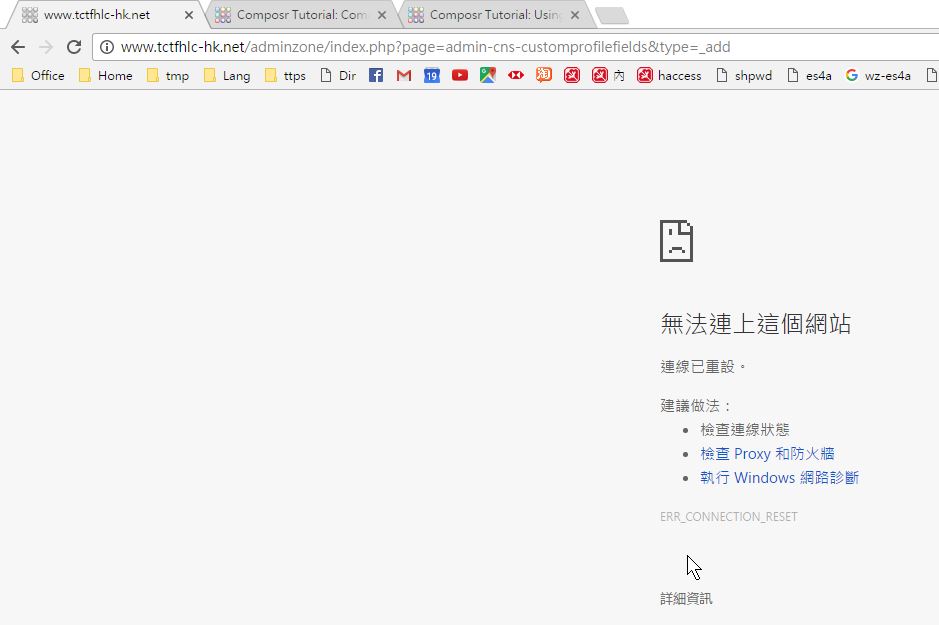Open the YouTube bookmark icon

click(460, 75)
